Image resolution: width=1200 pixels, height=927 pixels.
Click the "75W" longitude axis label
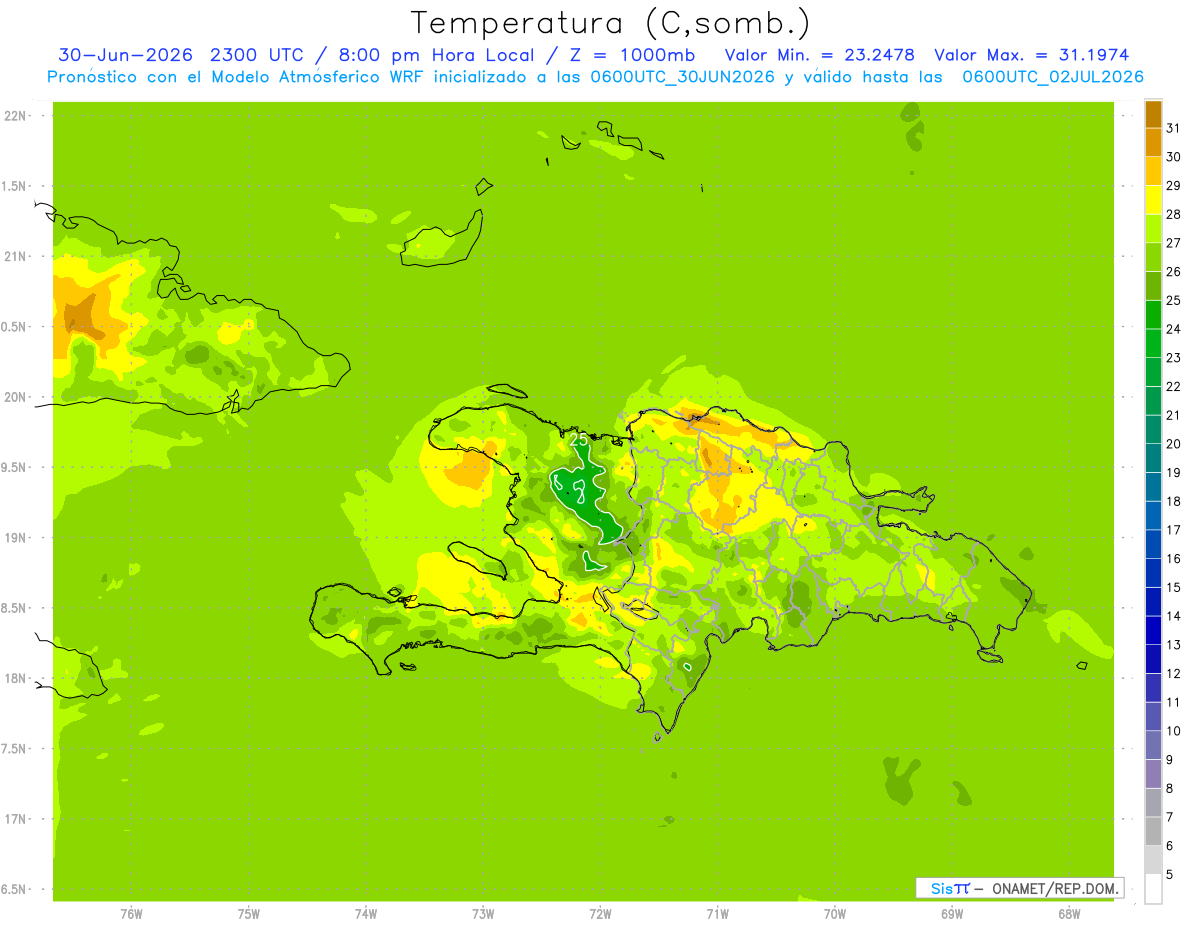(249, 914)
